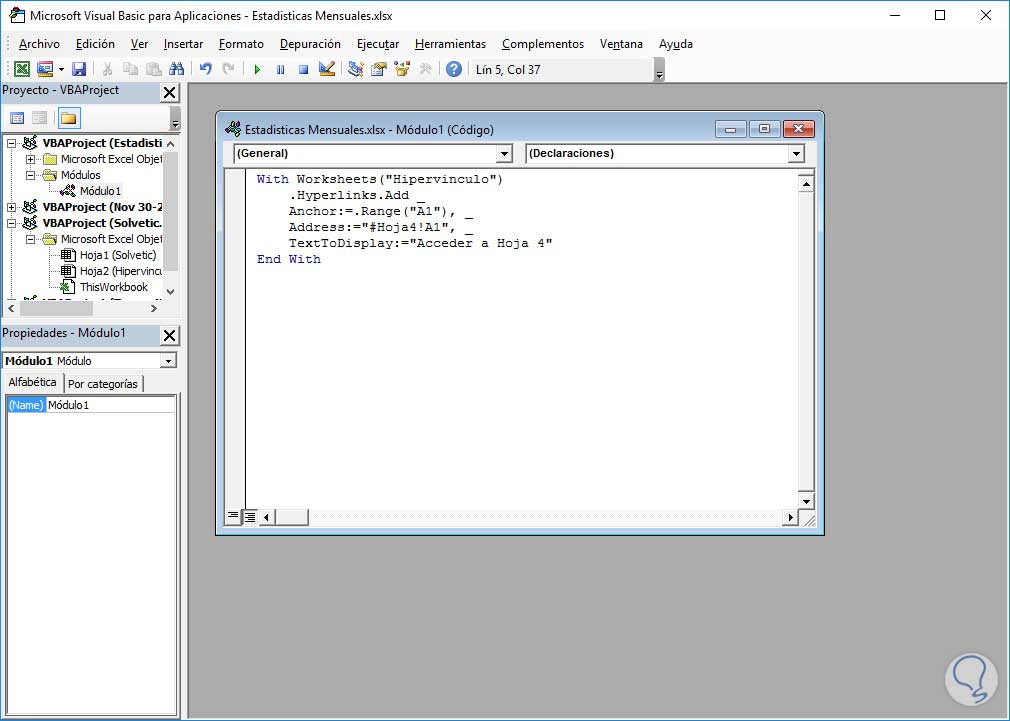Open the Archivo menu
The image size is (1010, 721).
[x=39, y=44]
